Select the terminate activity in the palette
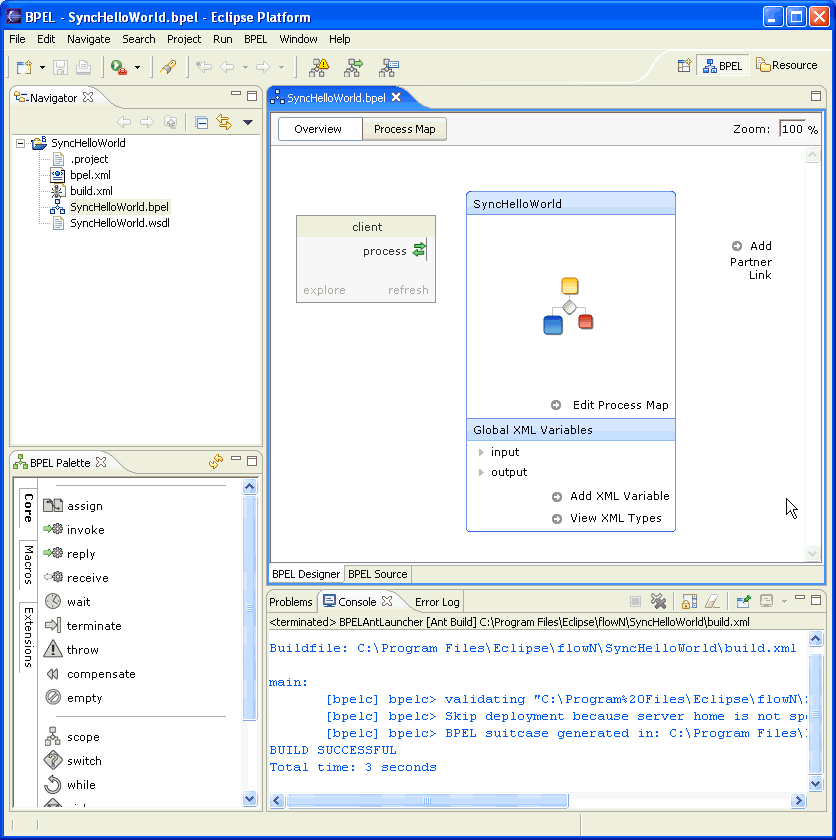Image resolution: width=836 pixels, height=840 pixels. (83, 626)
